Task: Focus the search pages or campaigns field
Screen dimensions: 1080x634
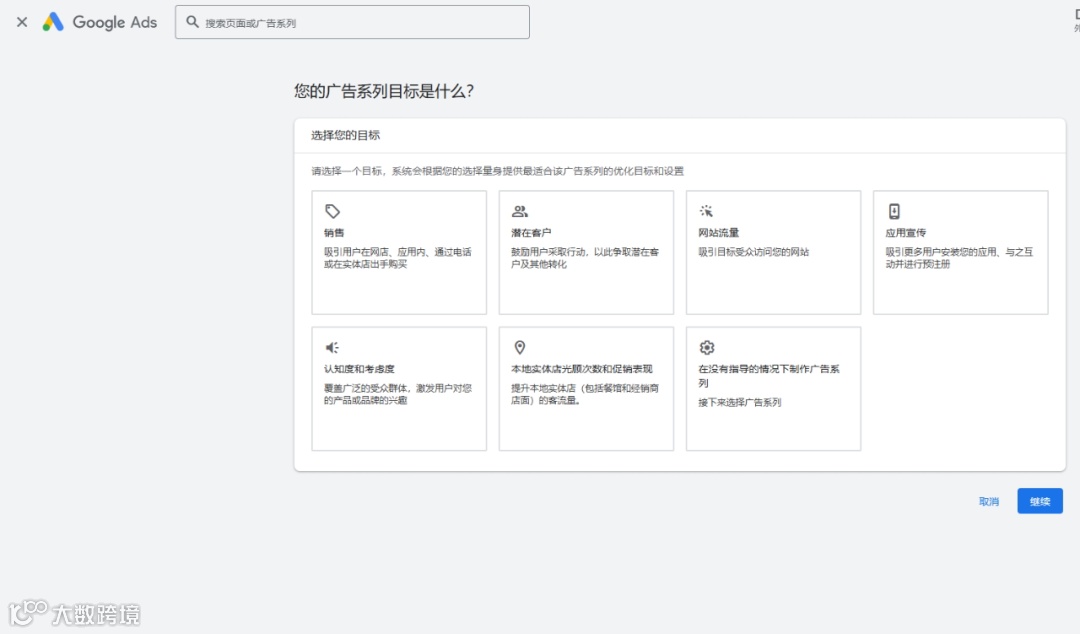Action: (x=352, y=22)
